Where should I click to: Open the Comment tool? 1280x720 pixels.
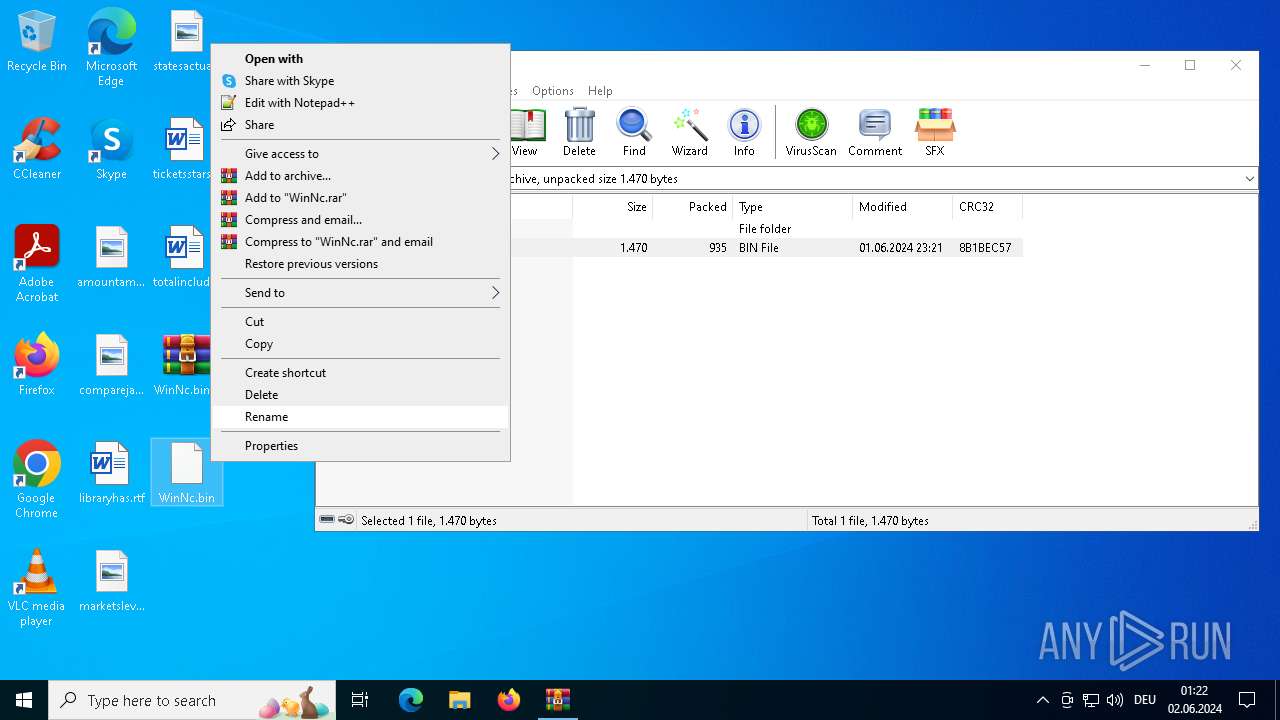click(875, 132)
